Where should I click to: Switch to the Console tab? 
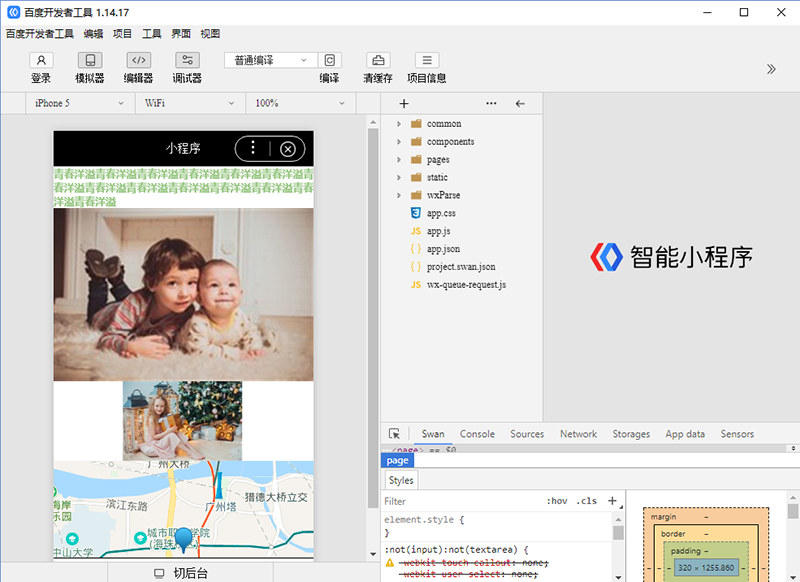[x=477, y=434]
